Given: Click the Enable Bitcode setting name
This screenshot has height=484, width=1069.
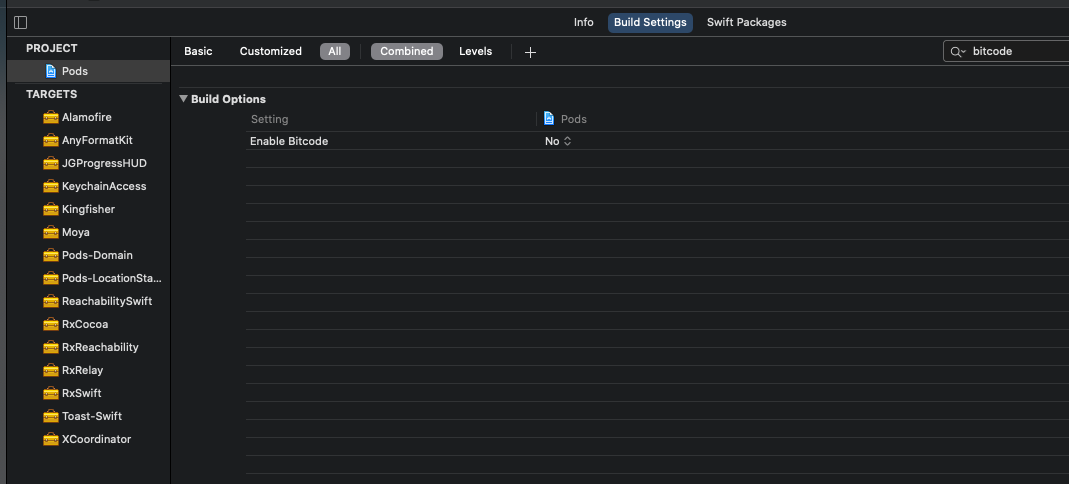Looking at the screenshot, I should pos(289,141).
